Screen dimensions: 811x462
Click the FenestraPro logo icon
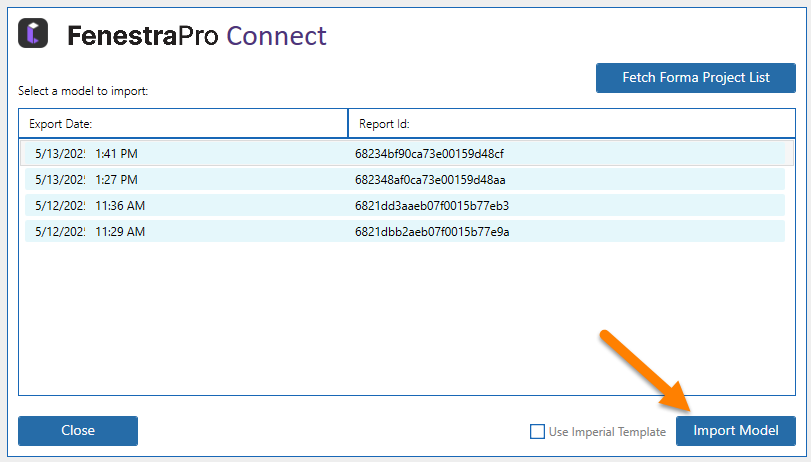coord(33,33)
